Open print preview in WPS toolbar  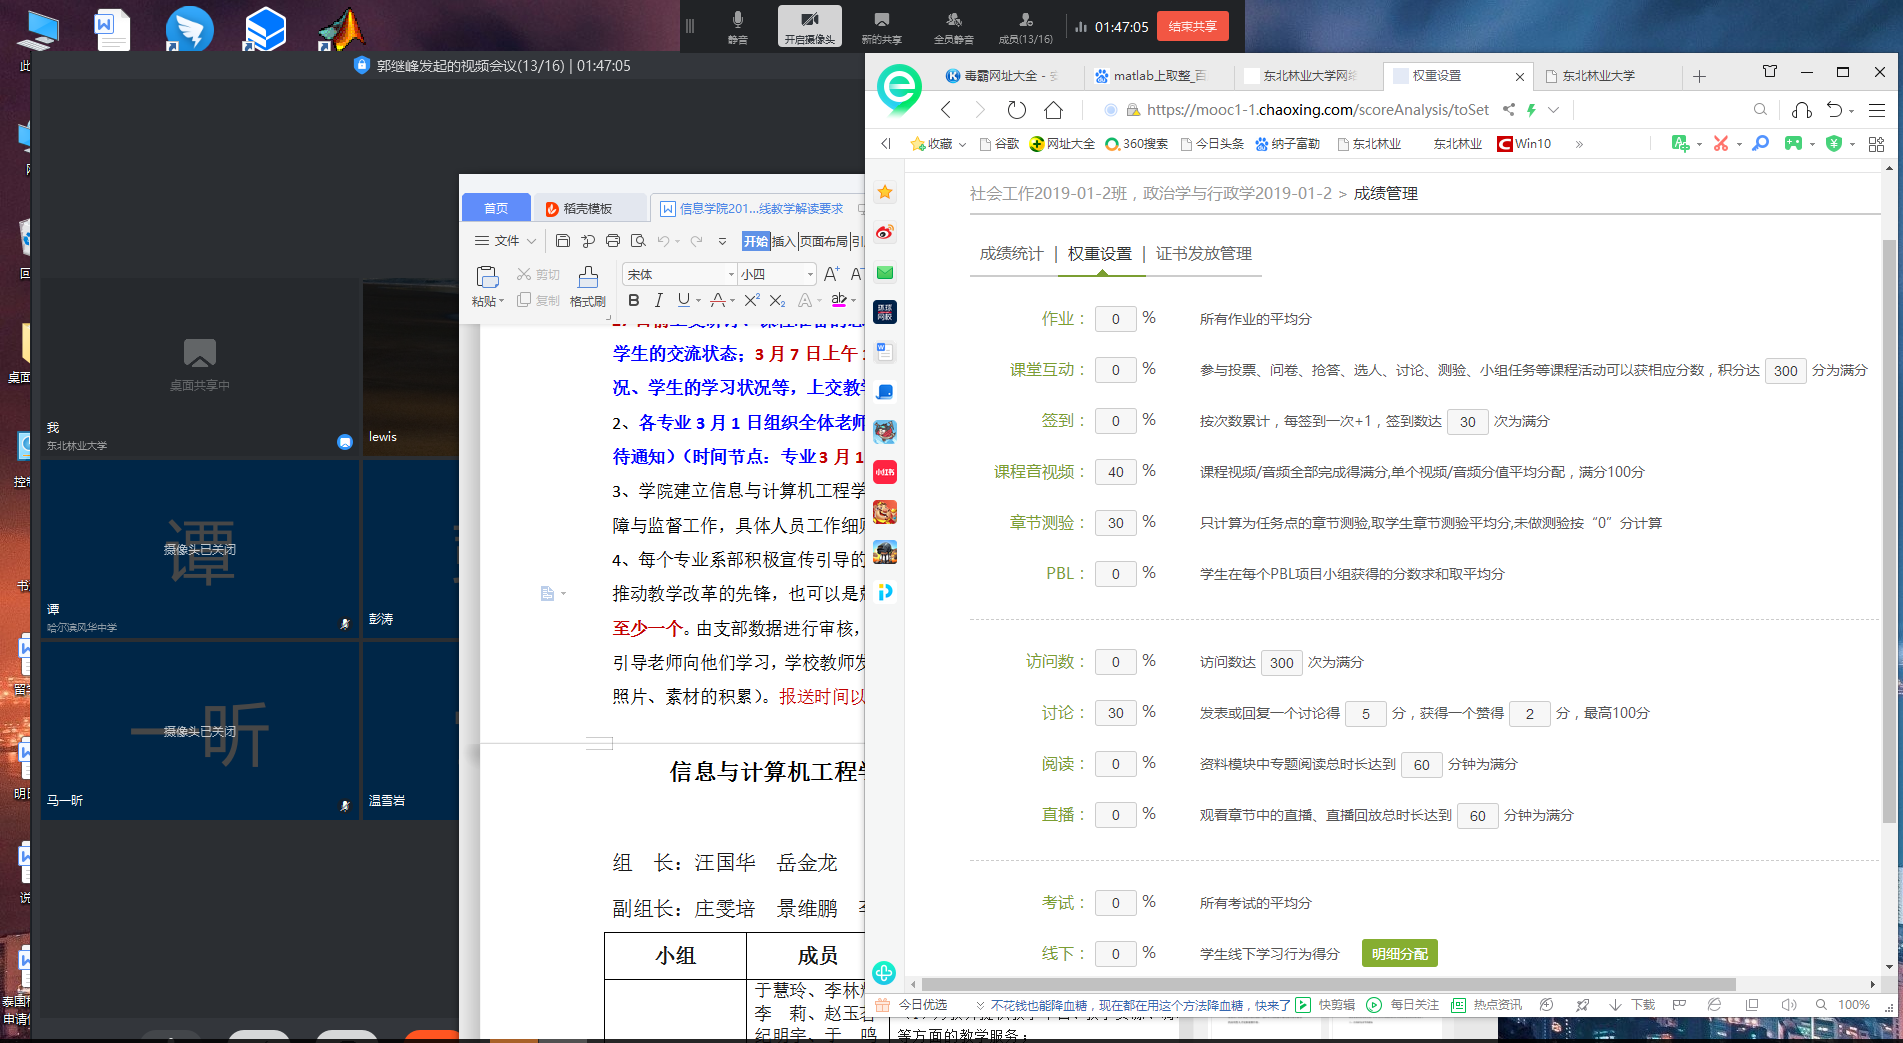638,241
